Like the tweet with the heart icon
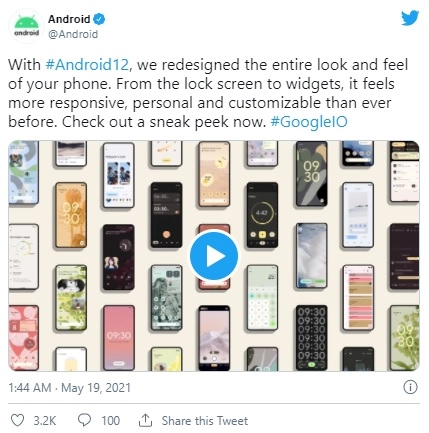Viewport: 429px width, 433px height. 17,420
